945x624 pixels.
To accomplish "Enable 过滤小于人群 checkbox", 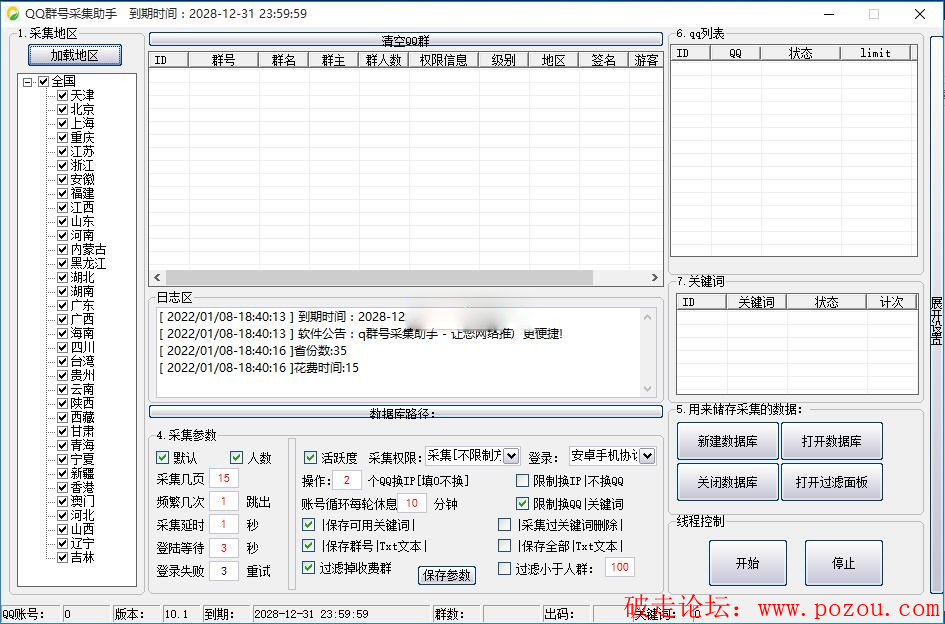I will [x=504, y=569].
